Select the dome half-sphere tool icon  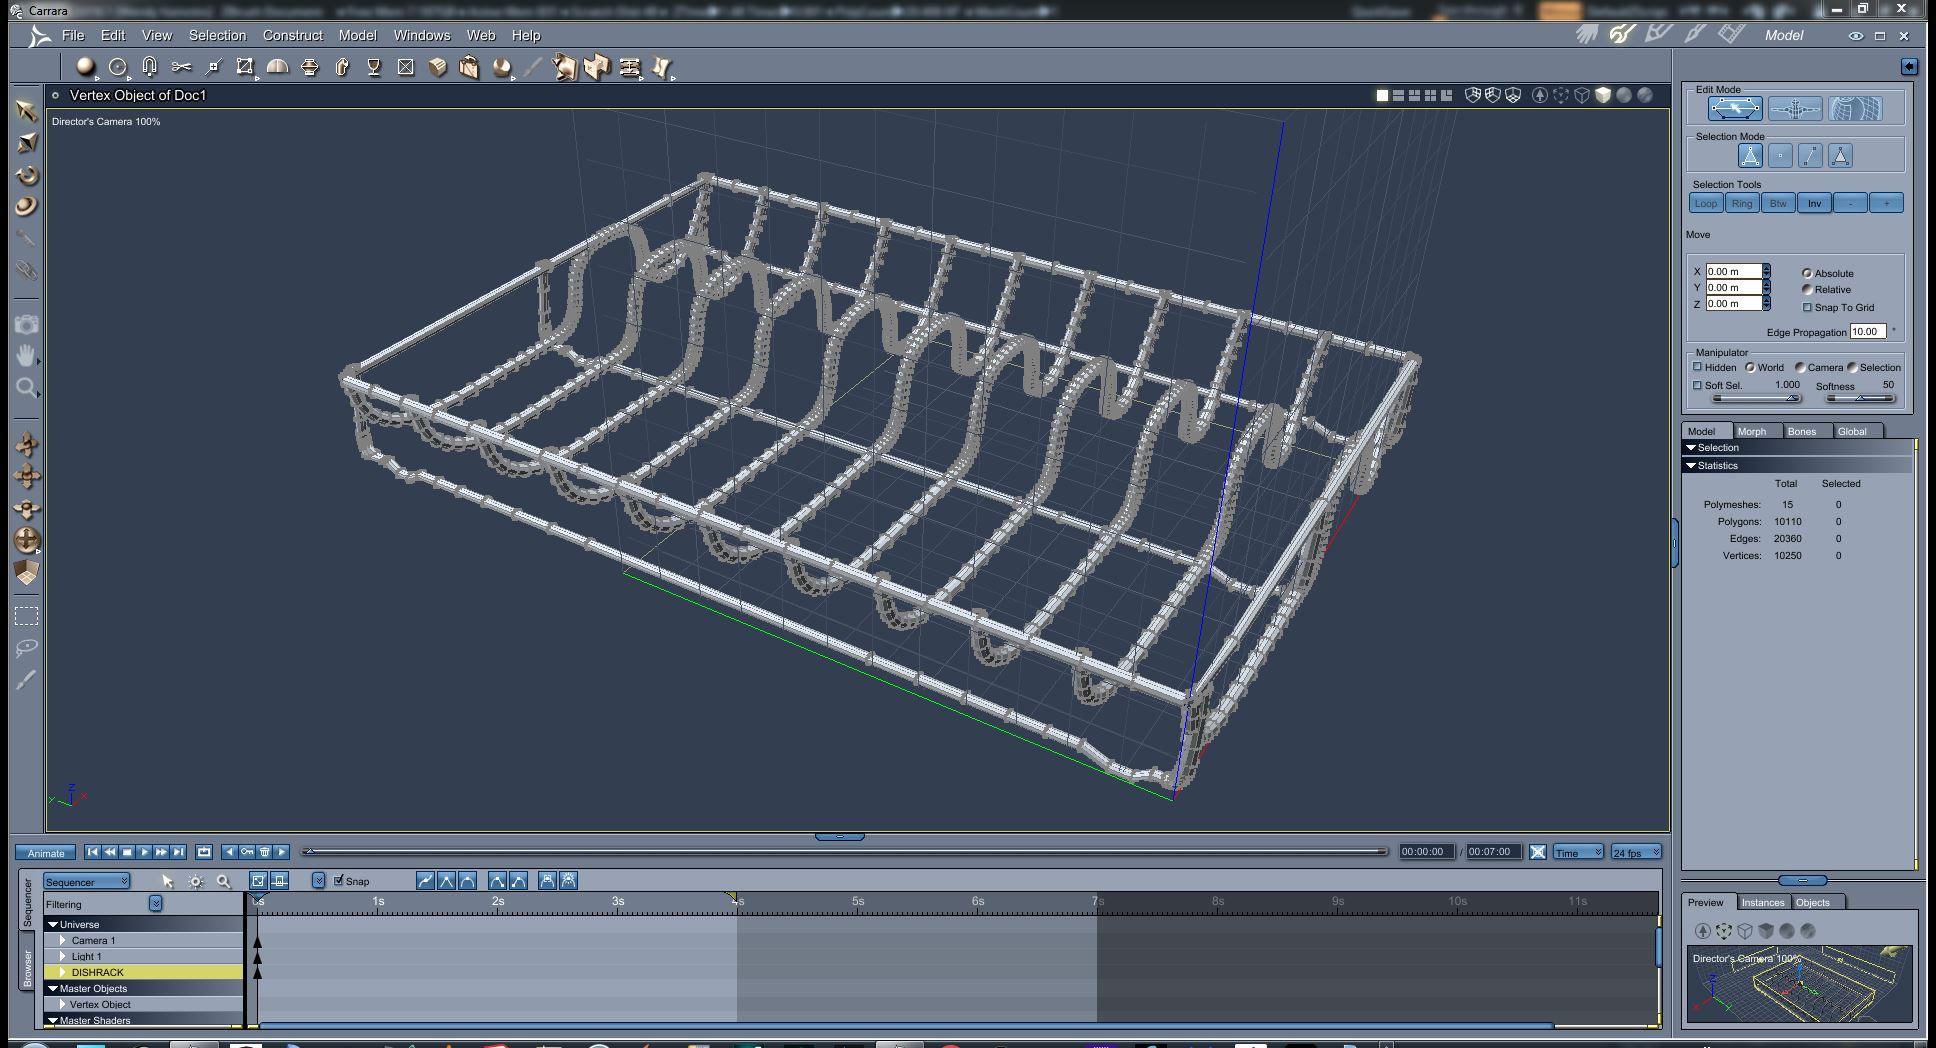click(277, 67)
